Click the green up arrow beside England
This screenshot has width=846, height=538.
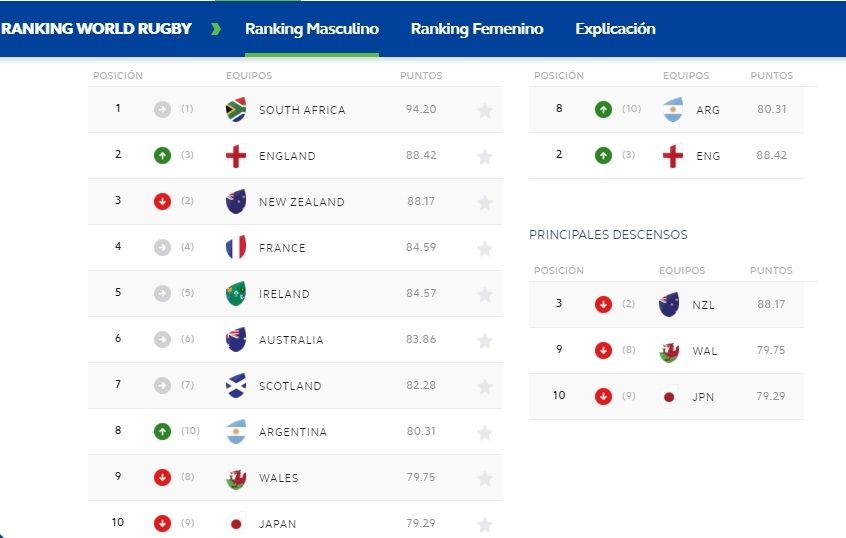(163, 156)
